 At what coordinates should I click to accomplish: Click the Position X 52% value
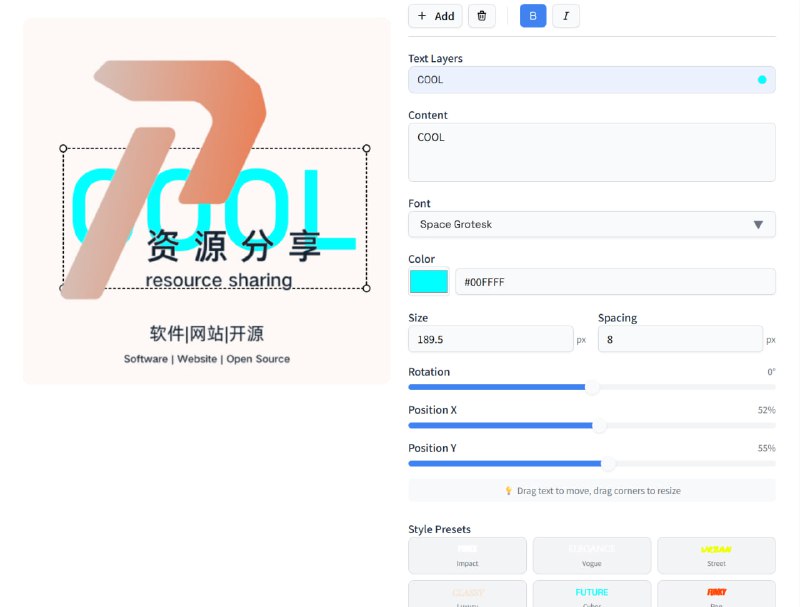click(x=766, y=410)
